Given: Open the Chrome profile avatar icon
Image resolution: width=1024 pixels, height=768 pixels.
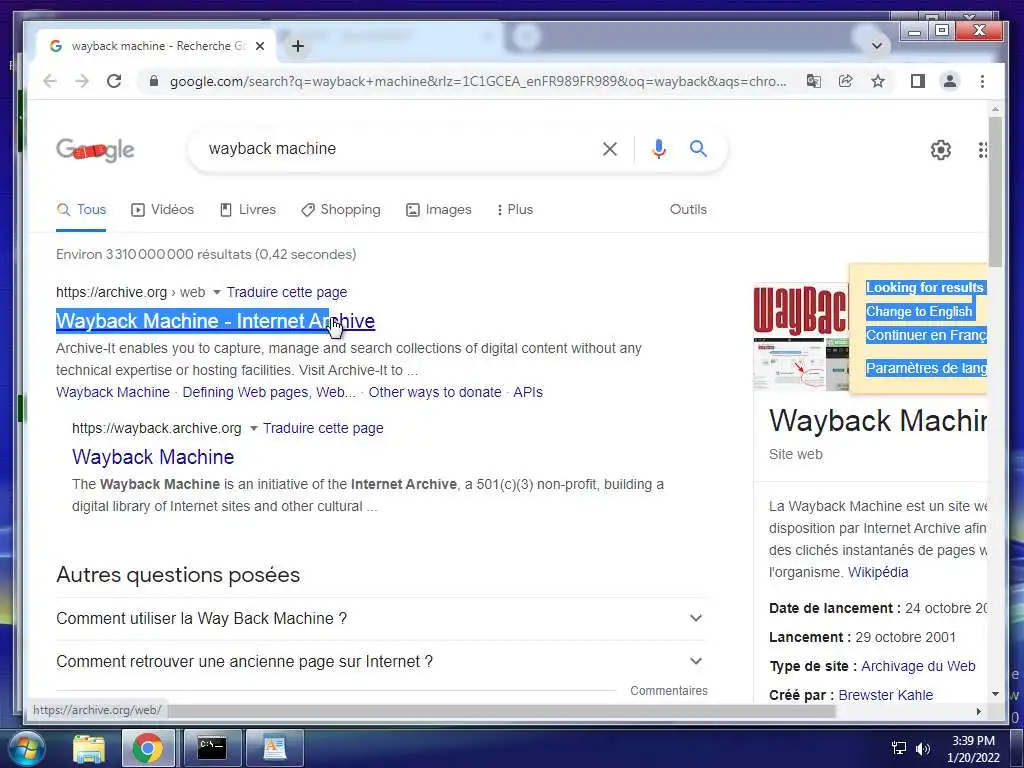Looking at the screenshot, I should pyautogui.click(x=950, y=81).
